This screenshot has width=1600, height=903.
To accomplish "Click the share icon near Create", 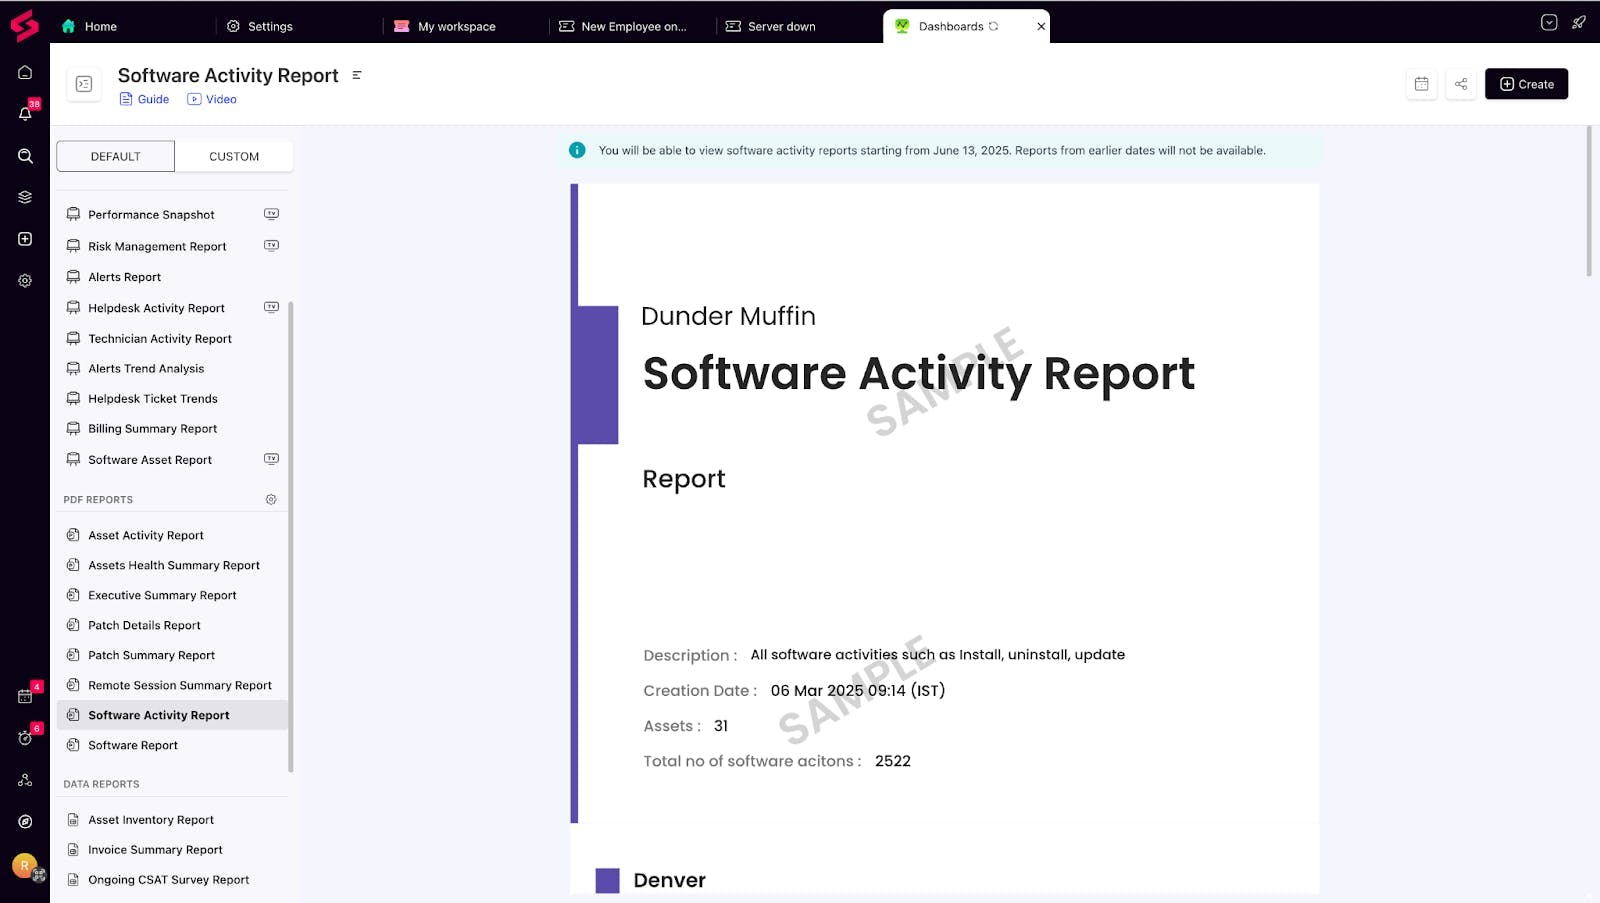I will tap(1461, 84).
